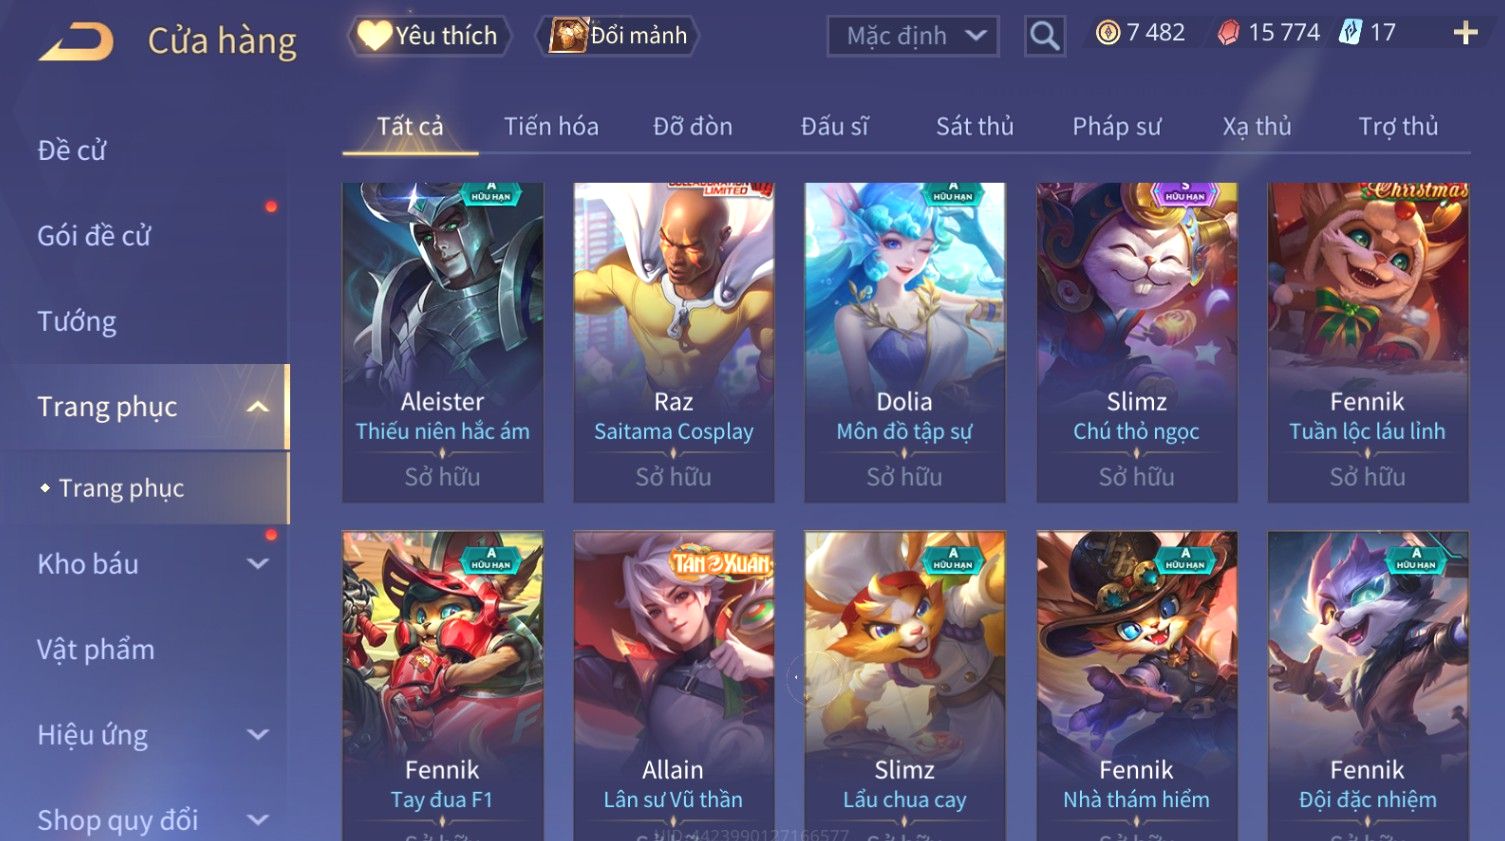Tap the gold coin balance icon
The width and height of the screenshot is (1505, 841).
click(1107, 33)
